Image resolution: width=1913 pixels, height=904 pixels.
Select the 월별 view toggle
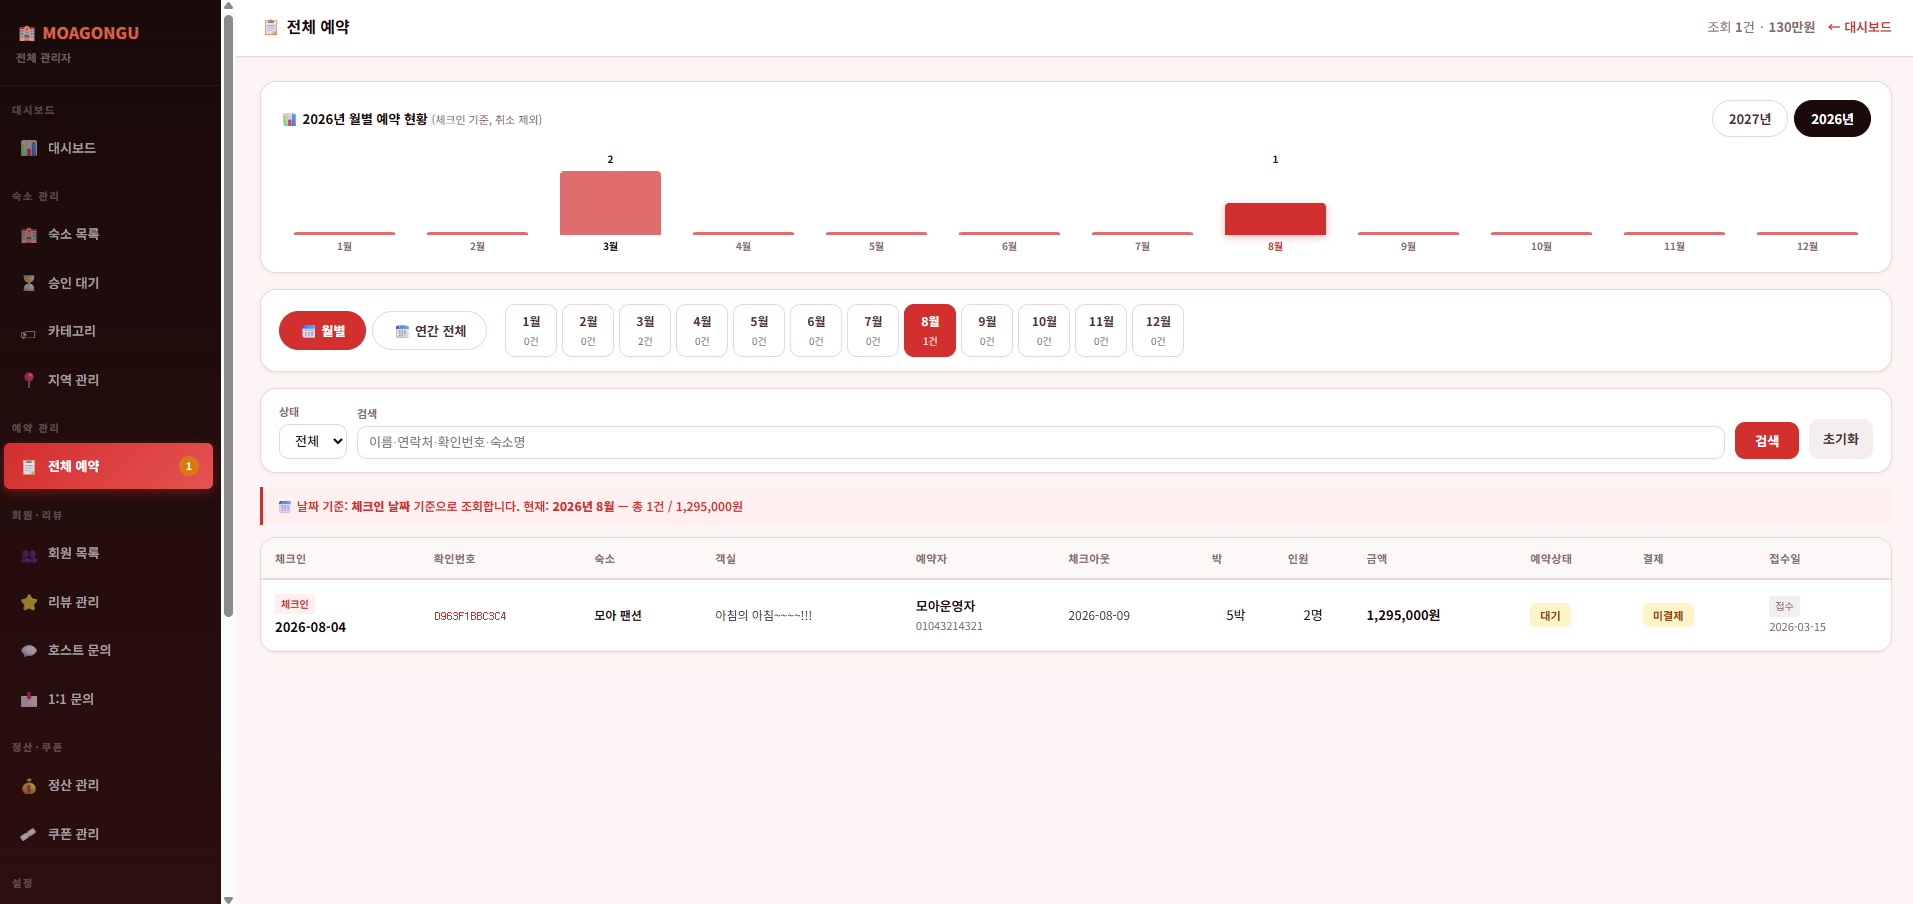pyautogui.click(x=322, y=331)
